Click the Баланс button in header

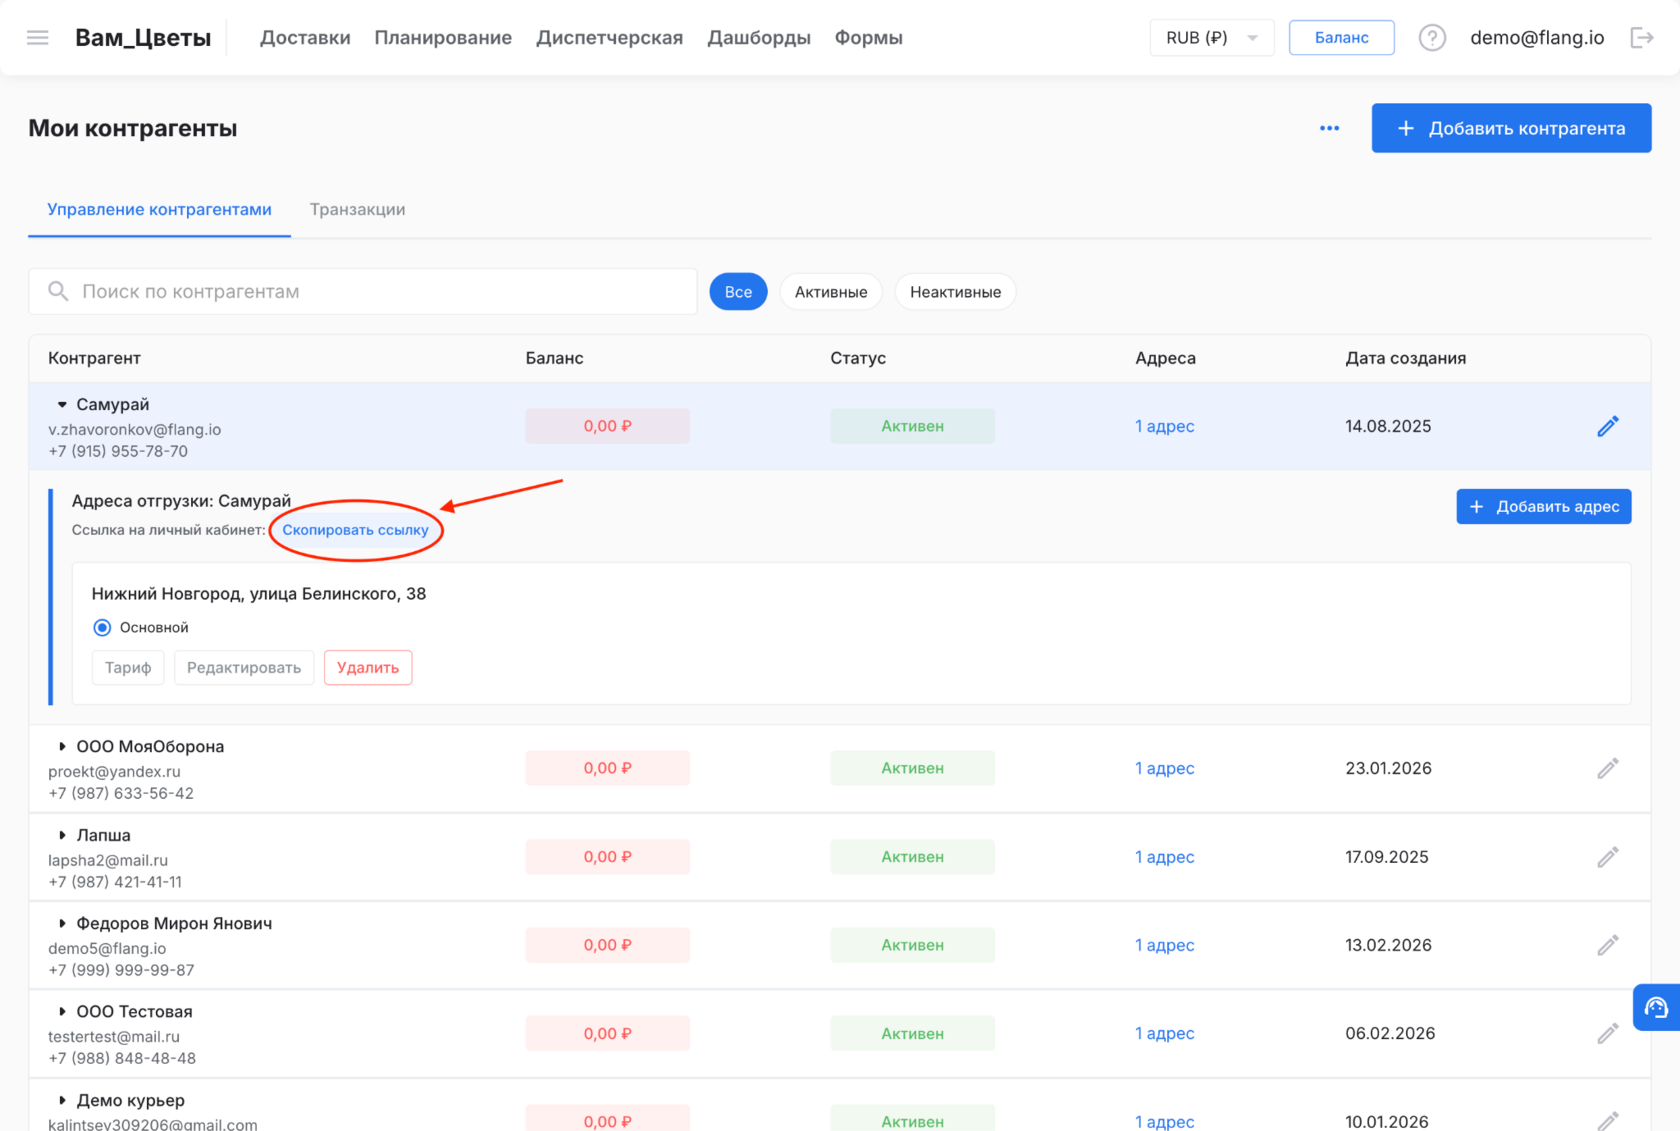click(1341, 38)
